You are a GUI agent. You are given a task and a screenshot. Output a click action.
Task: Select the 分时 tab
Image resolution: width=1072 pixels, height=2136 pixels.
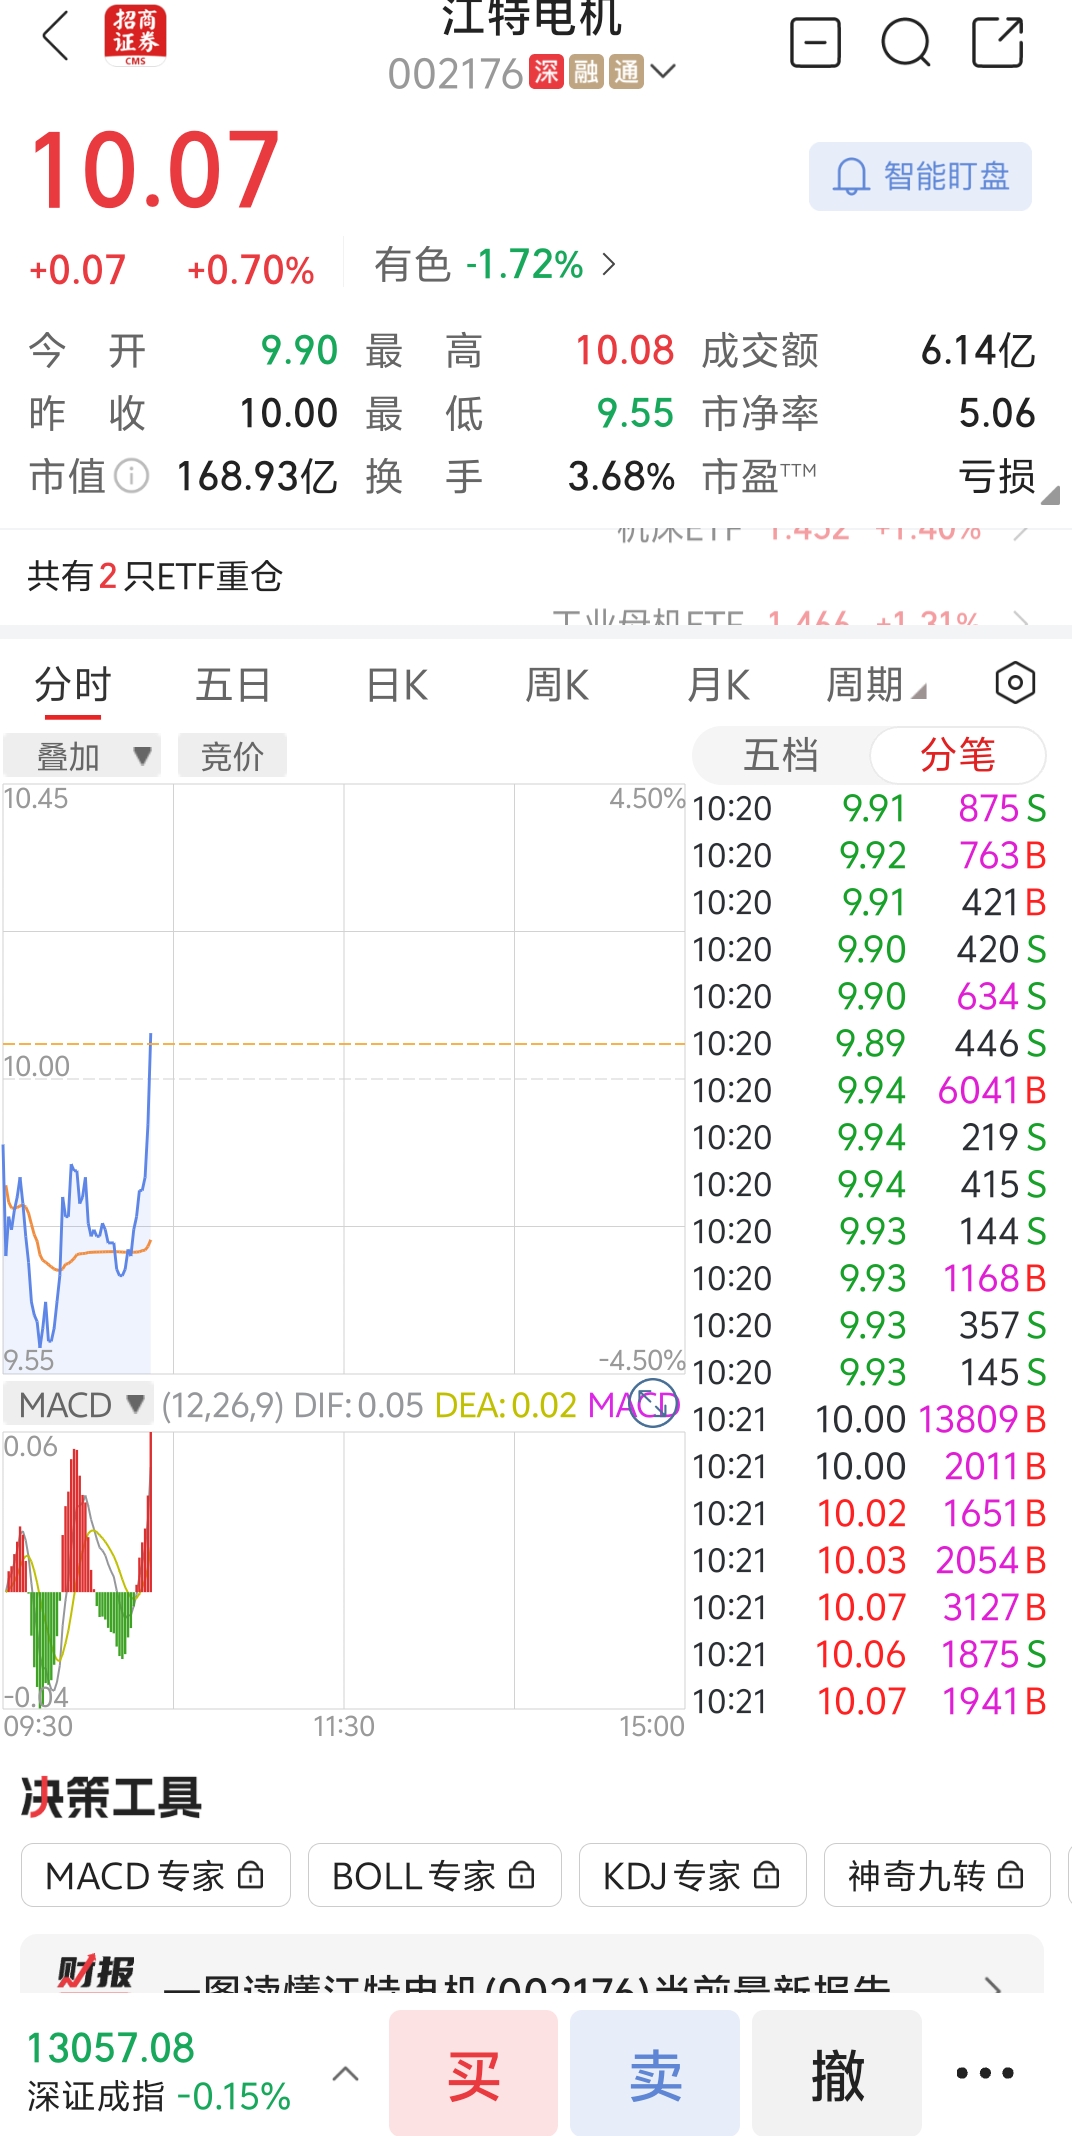pyautogui.click(x=73, y=686)
